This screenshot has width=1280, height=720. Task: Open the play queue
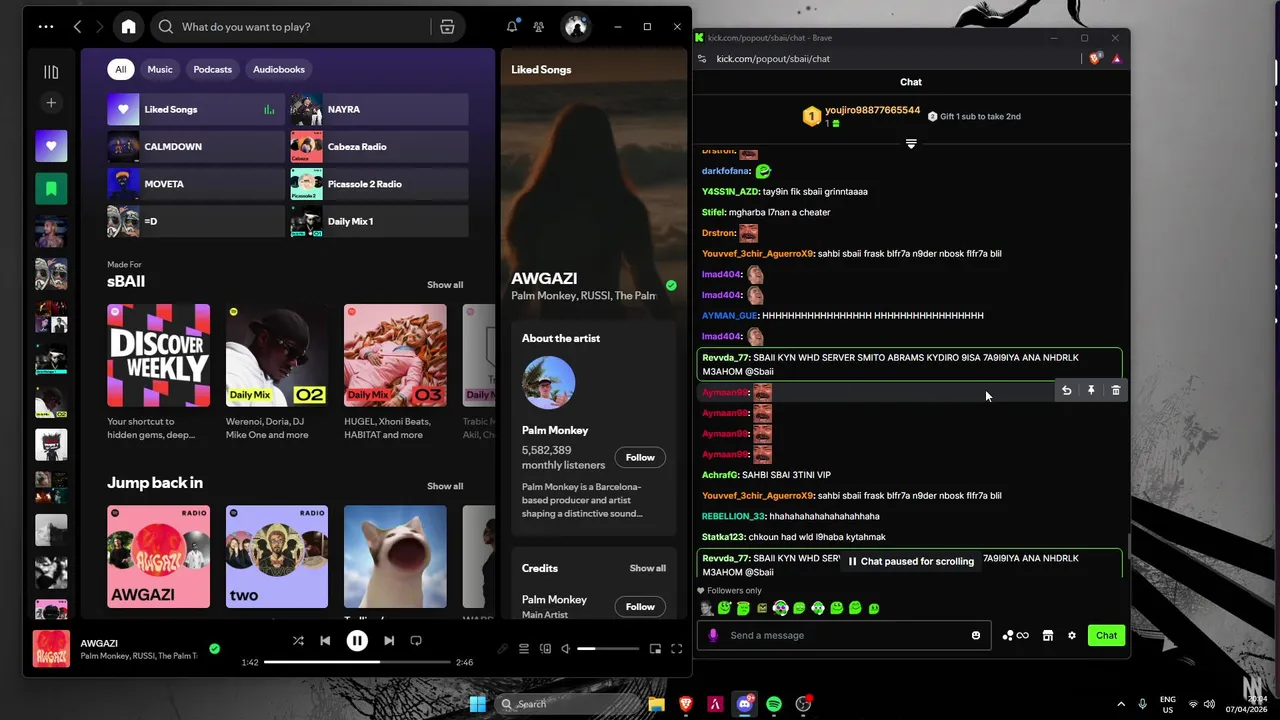click(x=523, y=649)
